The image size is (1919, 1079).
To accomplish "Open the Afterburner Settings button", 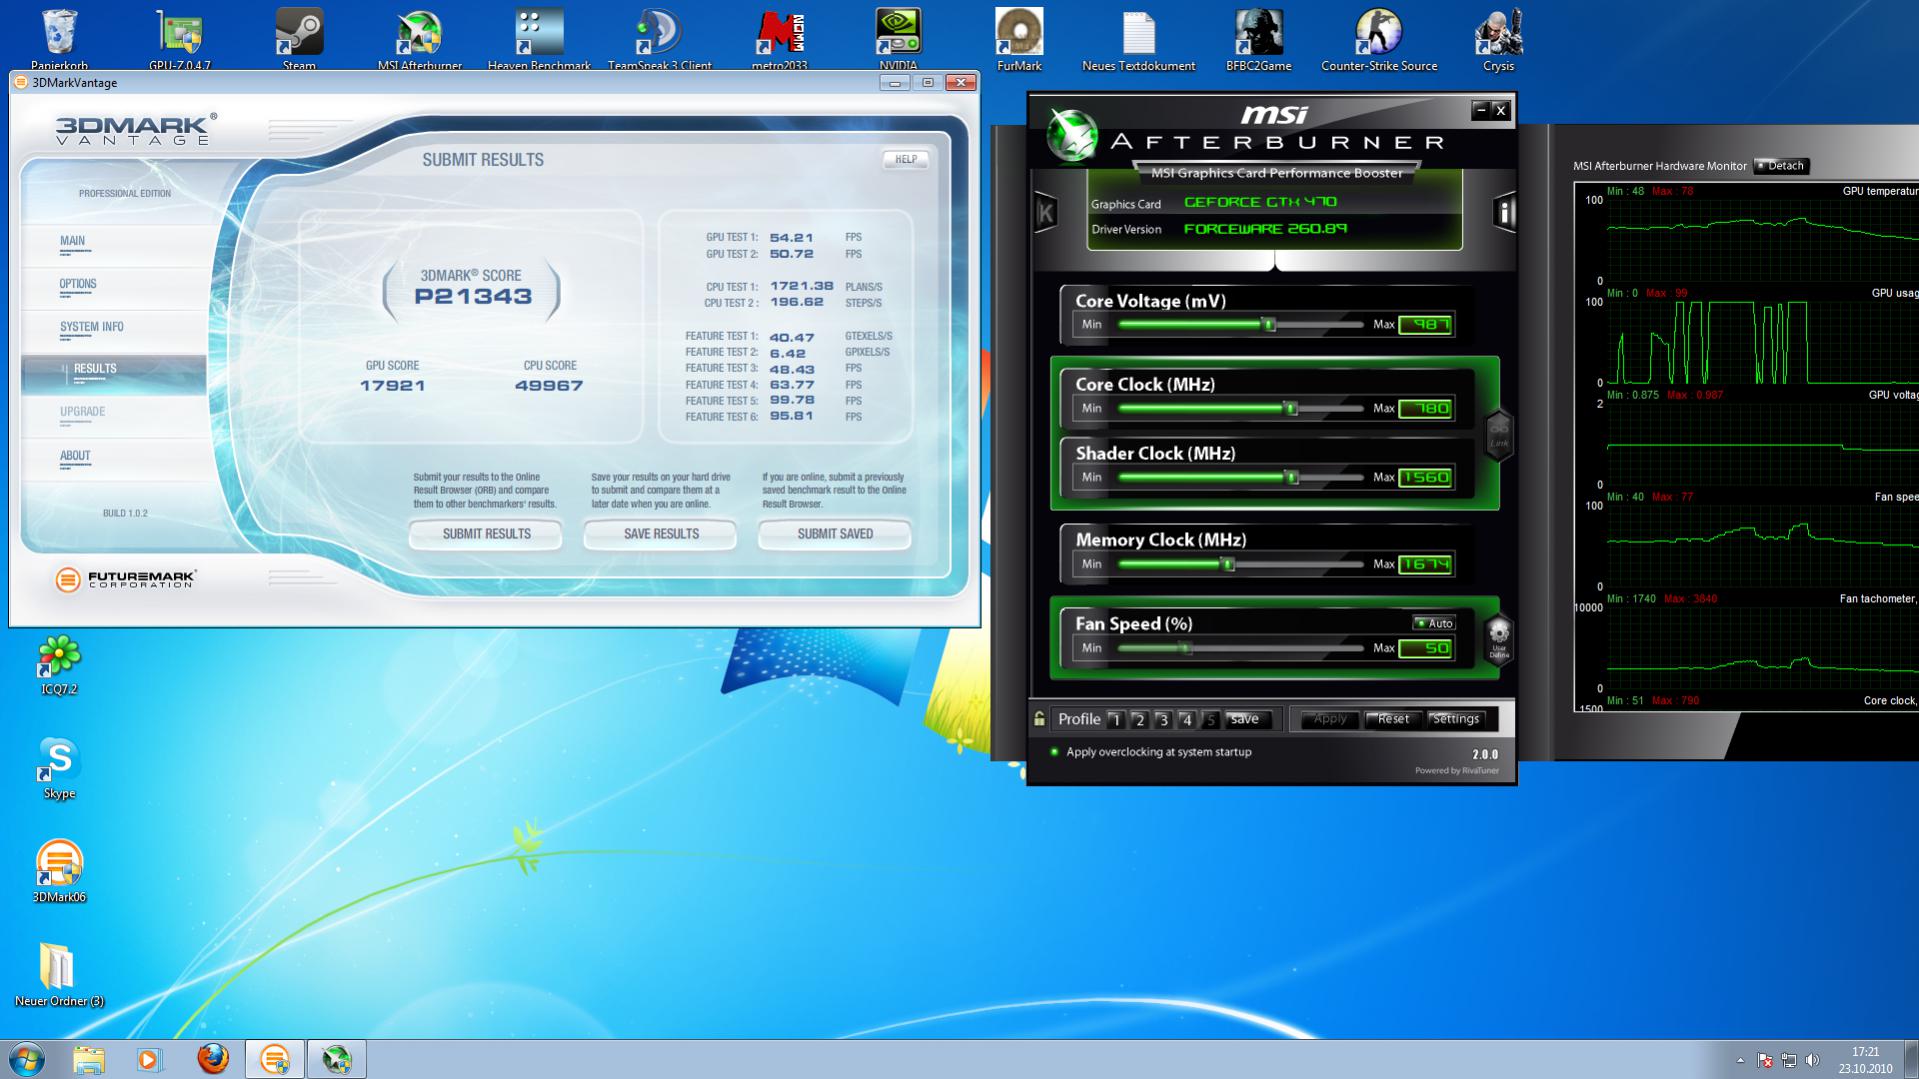I will click(1456, 719).
